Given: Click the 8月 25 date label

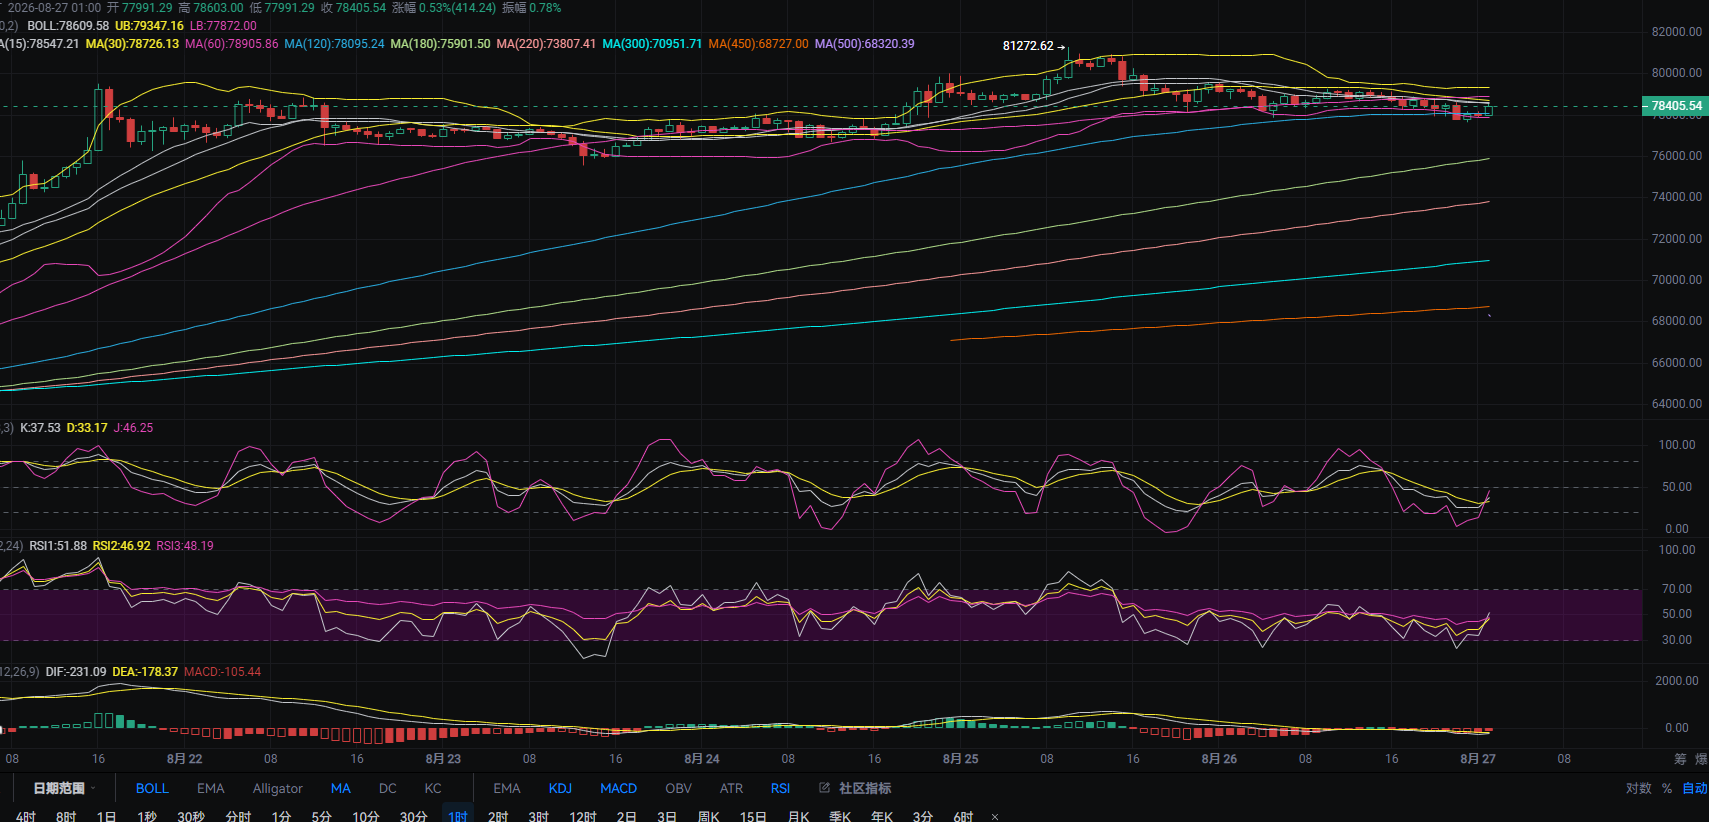Looking at the screenshot, I should [x=960, y=759].
